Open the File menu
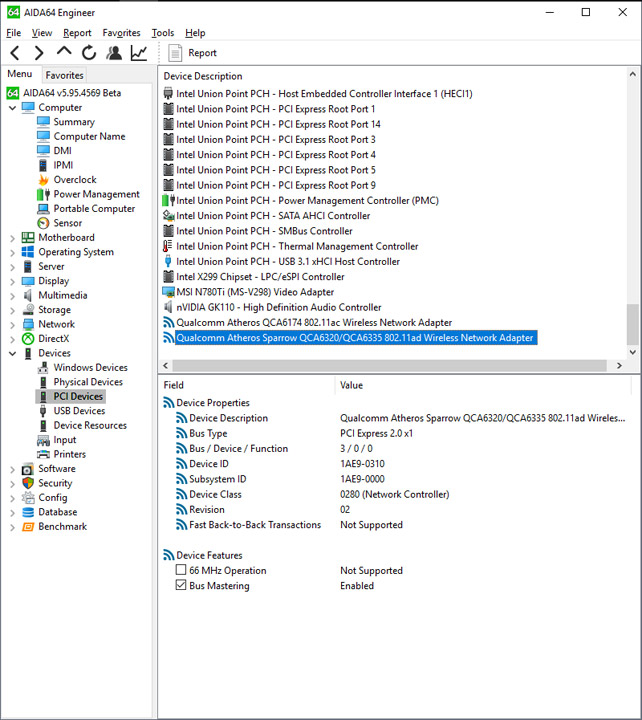 (13, 33)
